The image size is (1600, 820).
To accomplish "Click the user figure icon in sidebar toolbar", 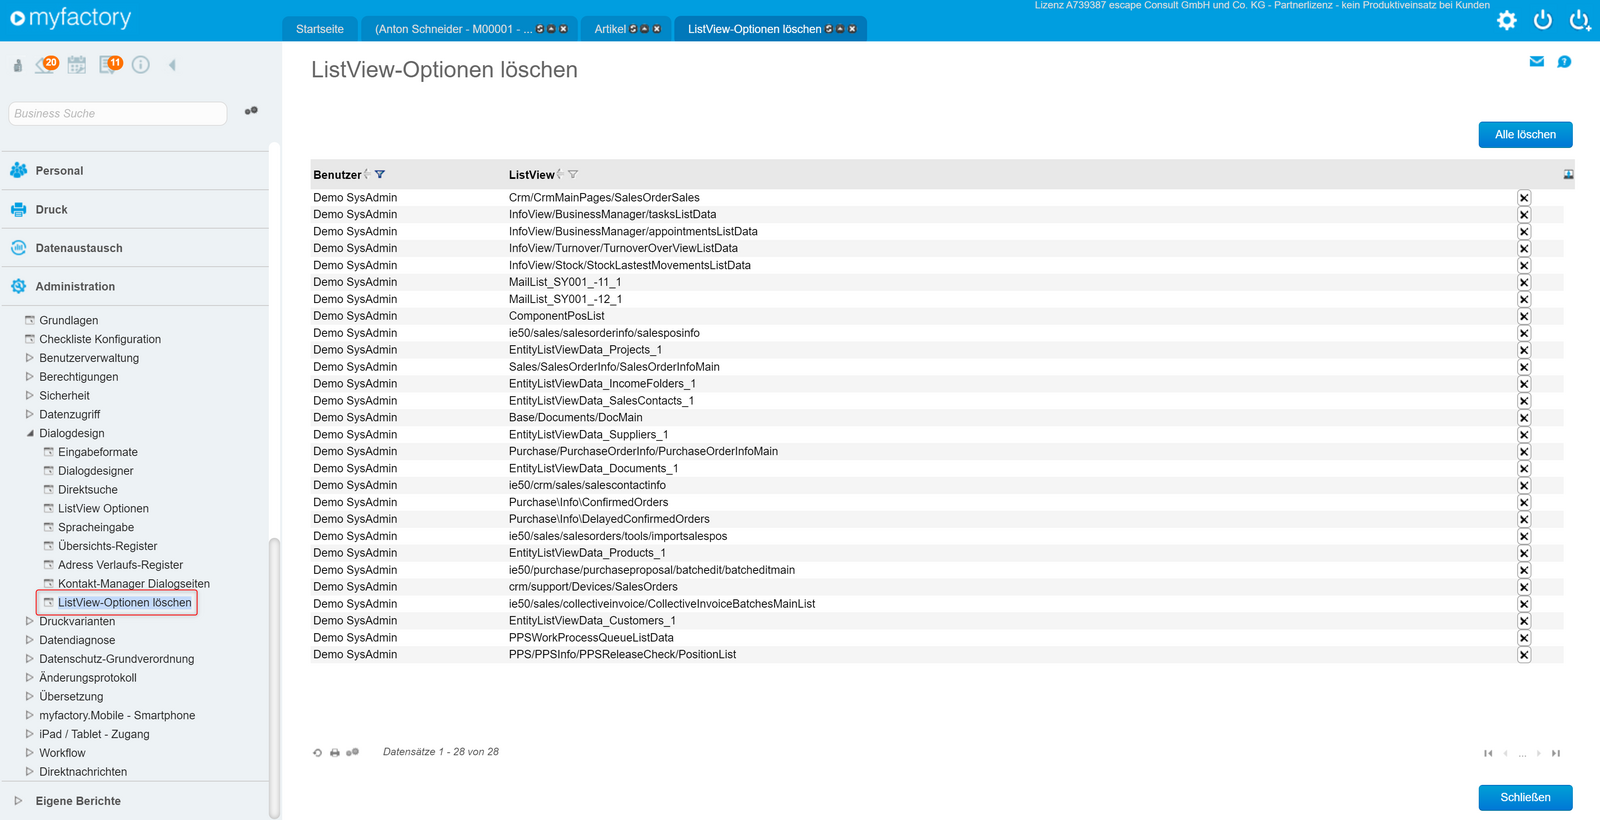I will click(18, 66).
